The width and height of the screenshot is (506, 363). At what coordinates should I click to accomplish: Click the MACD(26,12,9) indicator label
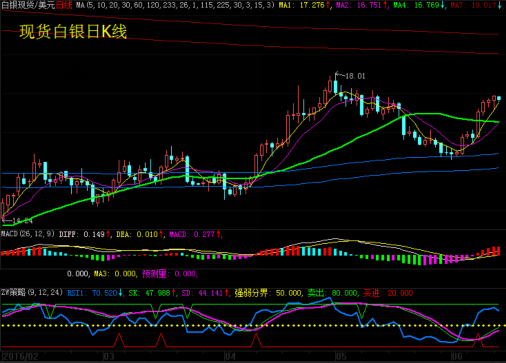point(27,234)
